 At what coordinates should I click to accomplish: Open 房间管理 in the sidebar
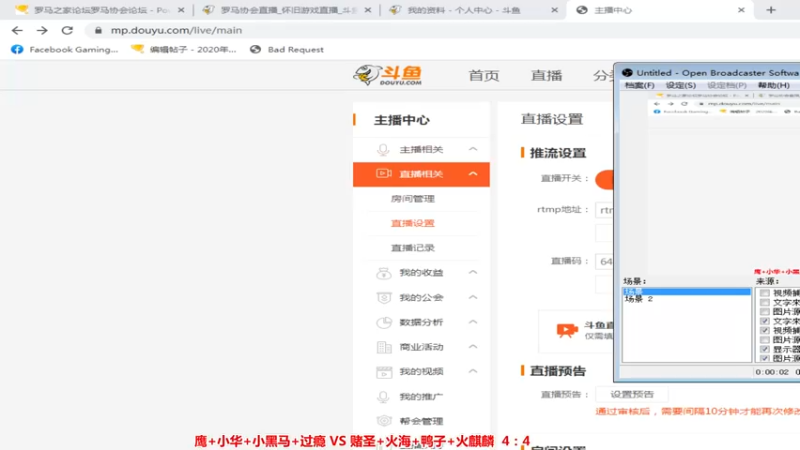pyautogui.click(x=413, y=199)
